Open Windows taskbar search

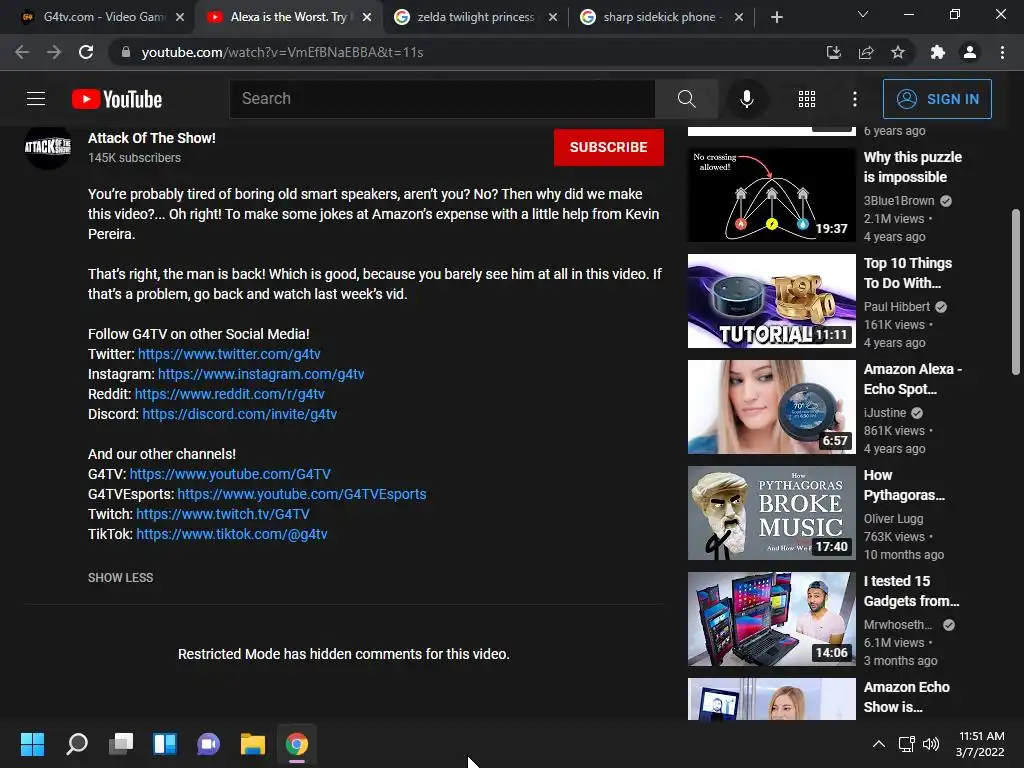point(77,744)
